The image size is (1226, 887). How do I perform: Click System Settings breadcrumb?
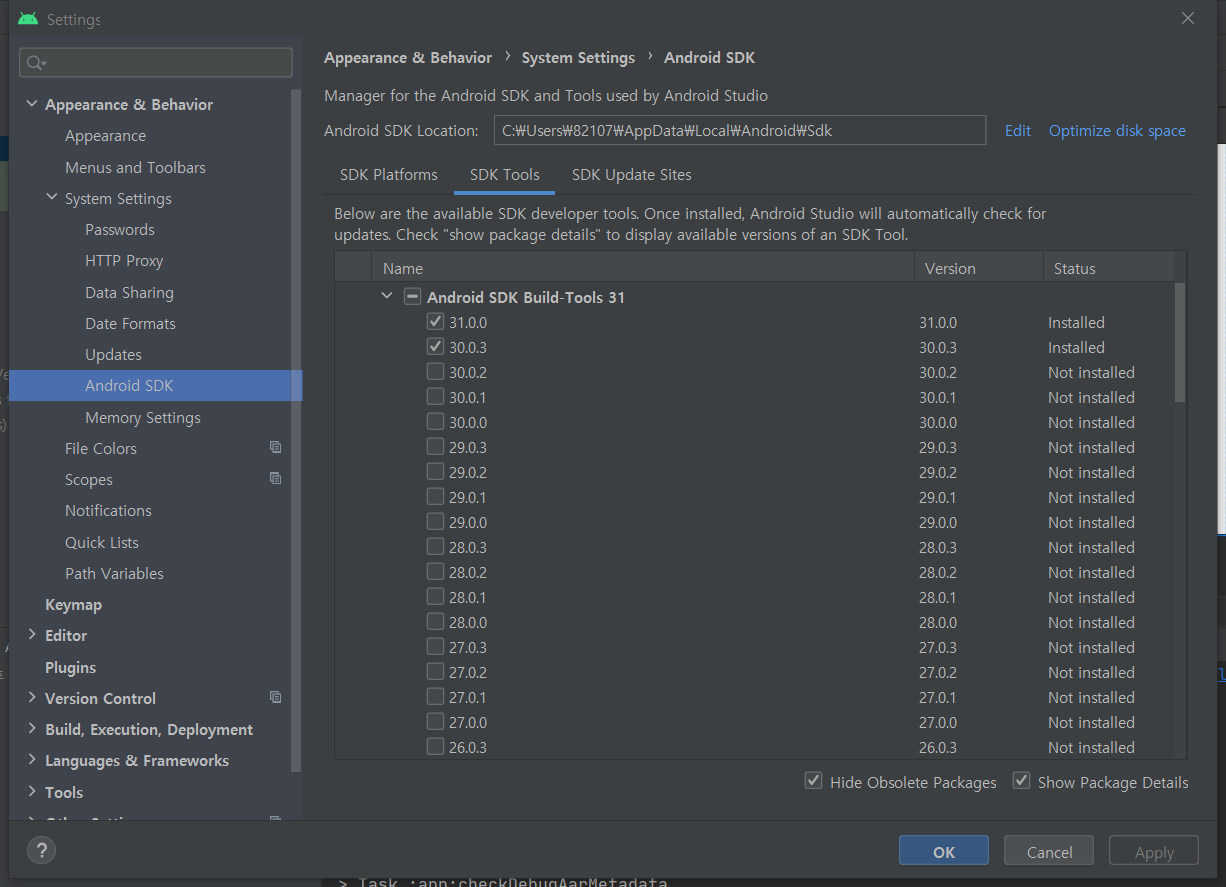click(x=578, y=58)
